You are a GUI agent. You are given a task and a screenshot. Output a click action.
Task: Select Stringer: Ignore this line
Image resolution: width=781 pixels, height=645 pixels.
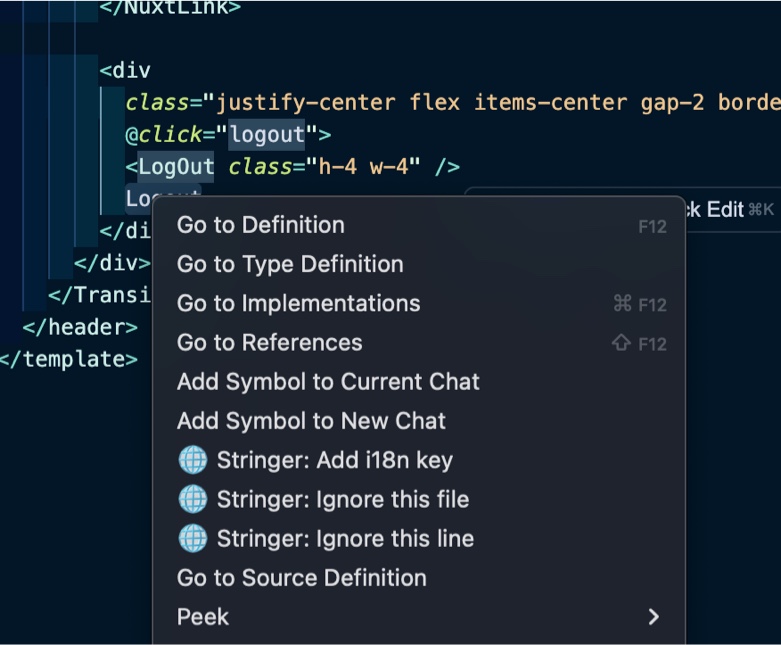pos(418,539)
